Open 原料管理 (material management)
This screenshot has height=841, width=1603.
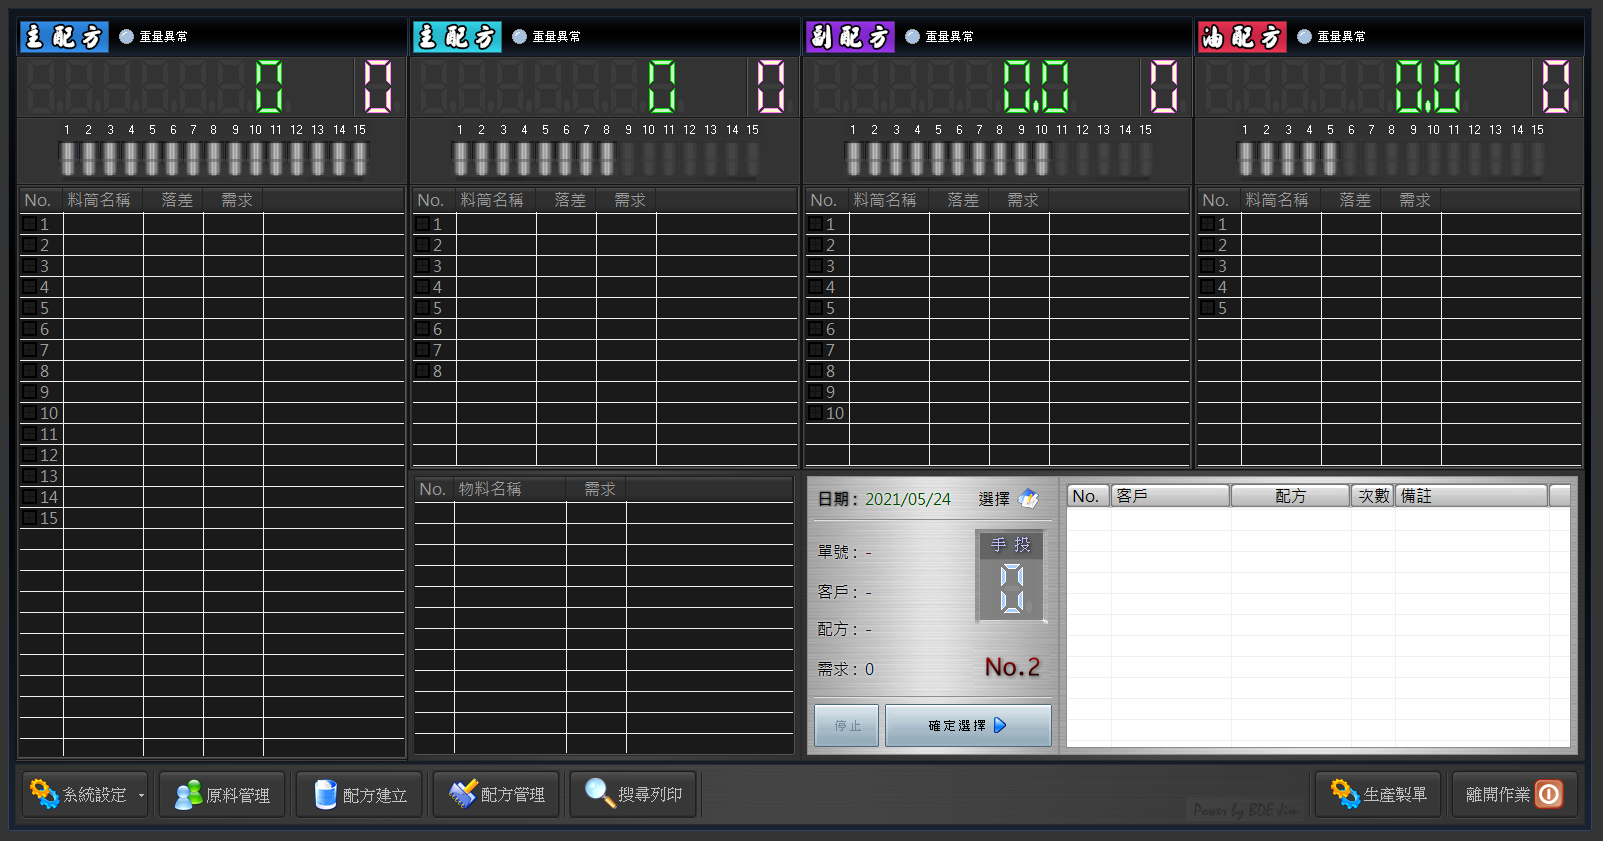[x=222, y=795]
